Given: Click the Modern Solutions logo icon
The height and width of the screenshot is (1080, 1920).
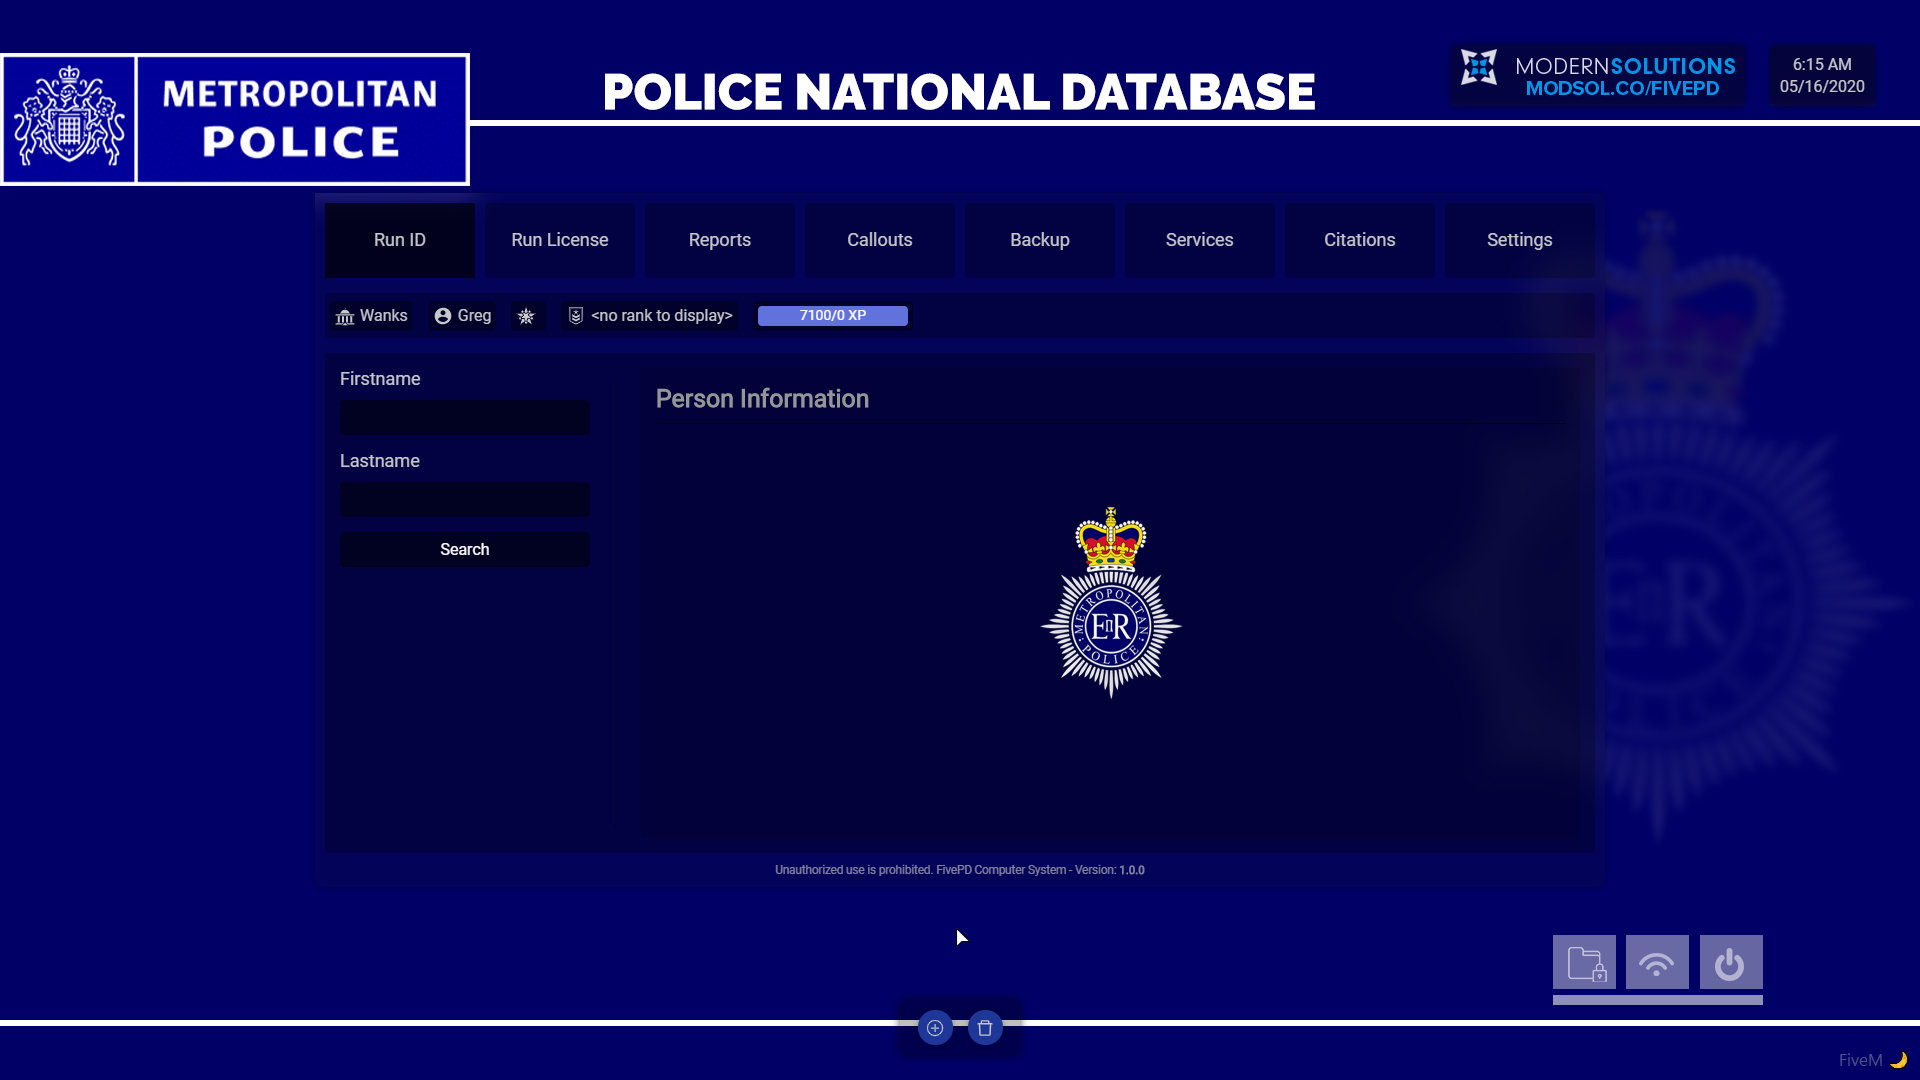Looking at the screenshot, I should coord(1478,68).
